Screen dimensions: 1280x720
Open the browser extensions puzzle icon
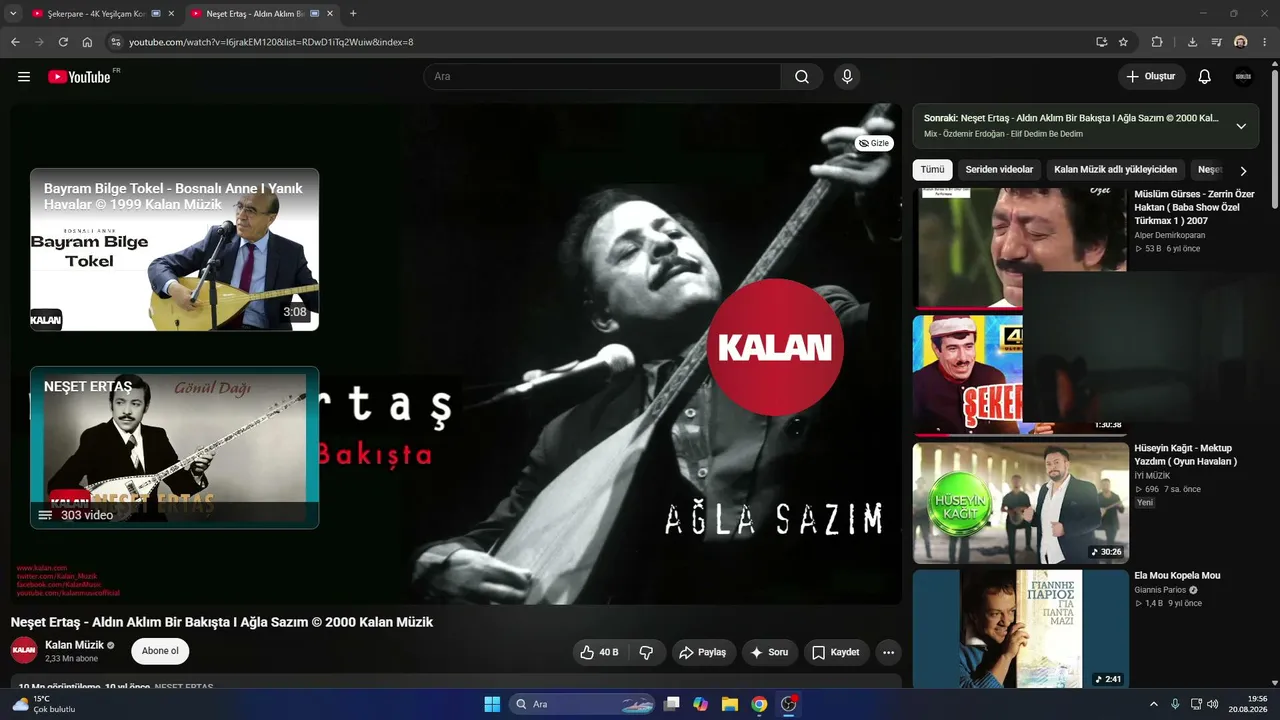[1157, 42]
